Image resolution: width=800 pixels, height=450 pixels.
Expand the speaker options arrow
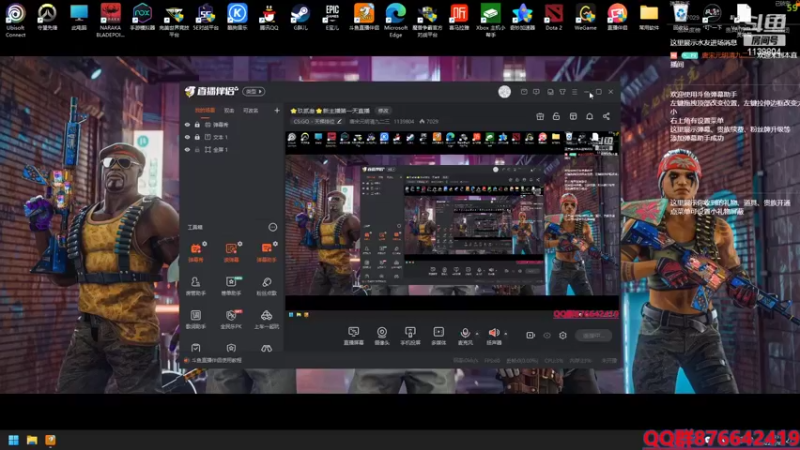tap(506, 334)
